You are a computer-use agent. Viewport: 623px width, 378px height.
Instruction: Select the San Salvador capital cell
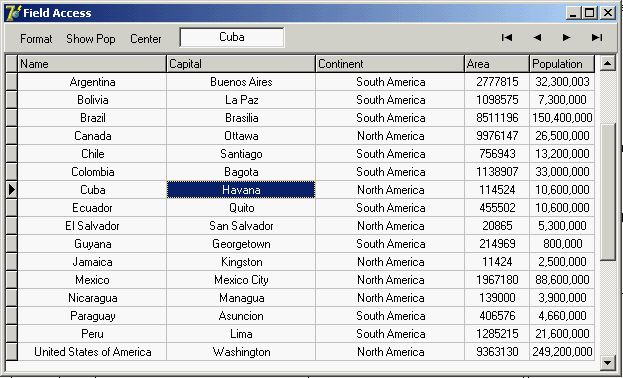[x=241, y=226]
